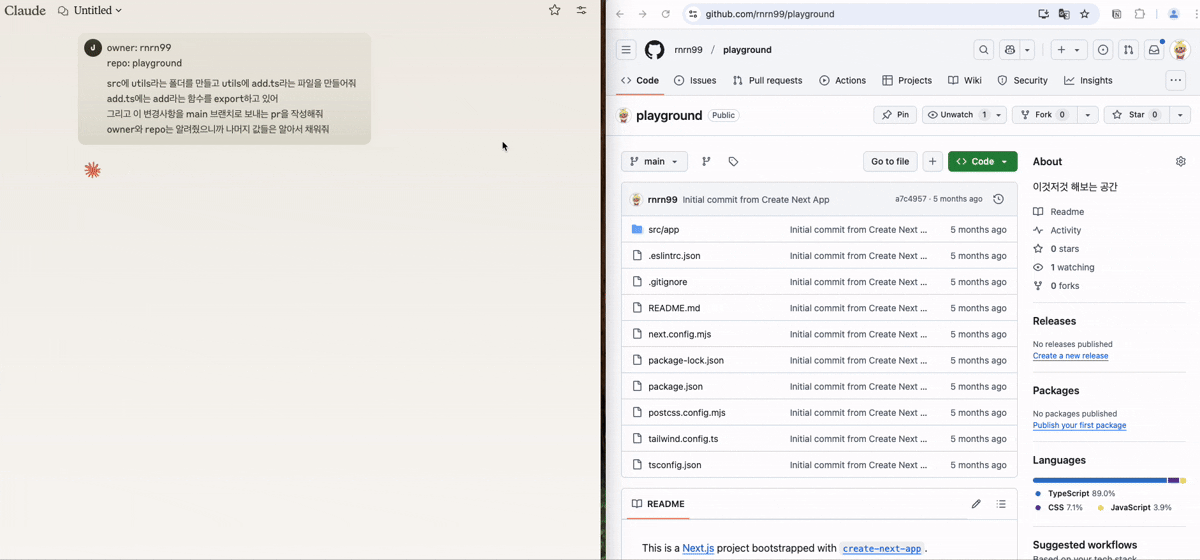The image size is (1200, 560).
Task: Expand the Fork options dropdown arrow
Action: [x=1089, y=115]
